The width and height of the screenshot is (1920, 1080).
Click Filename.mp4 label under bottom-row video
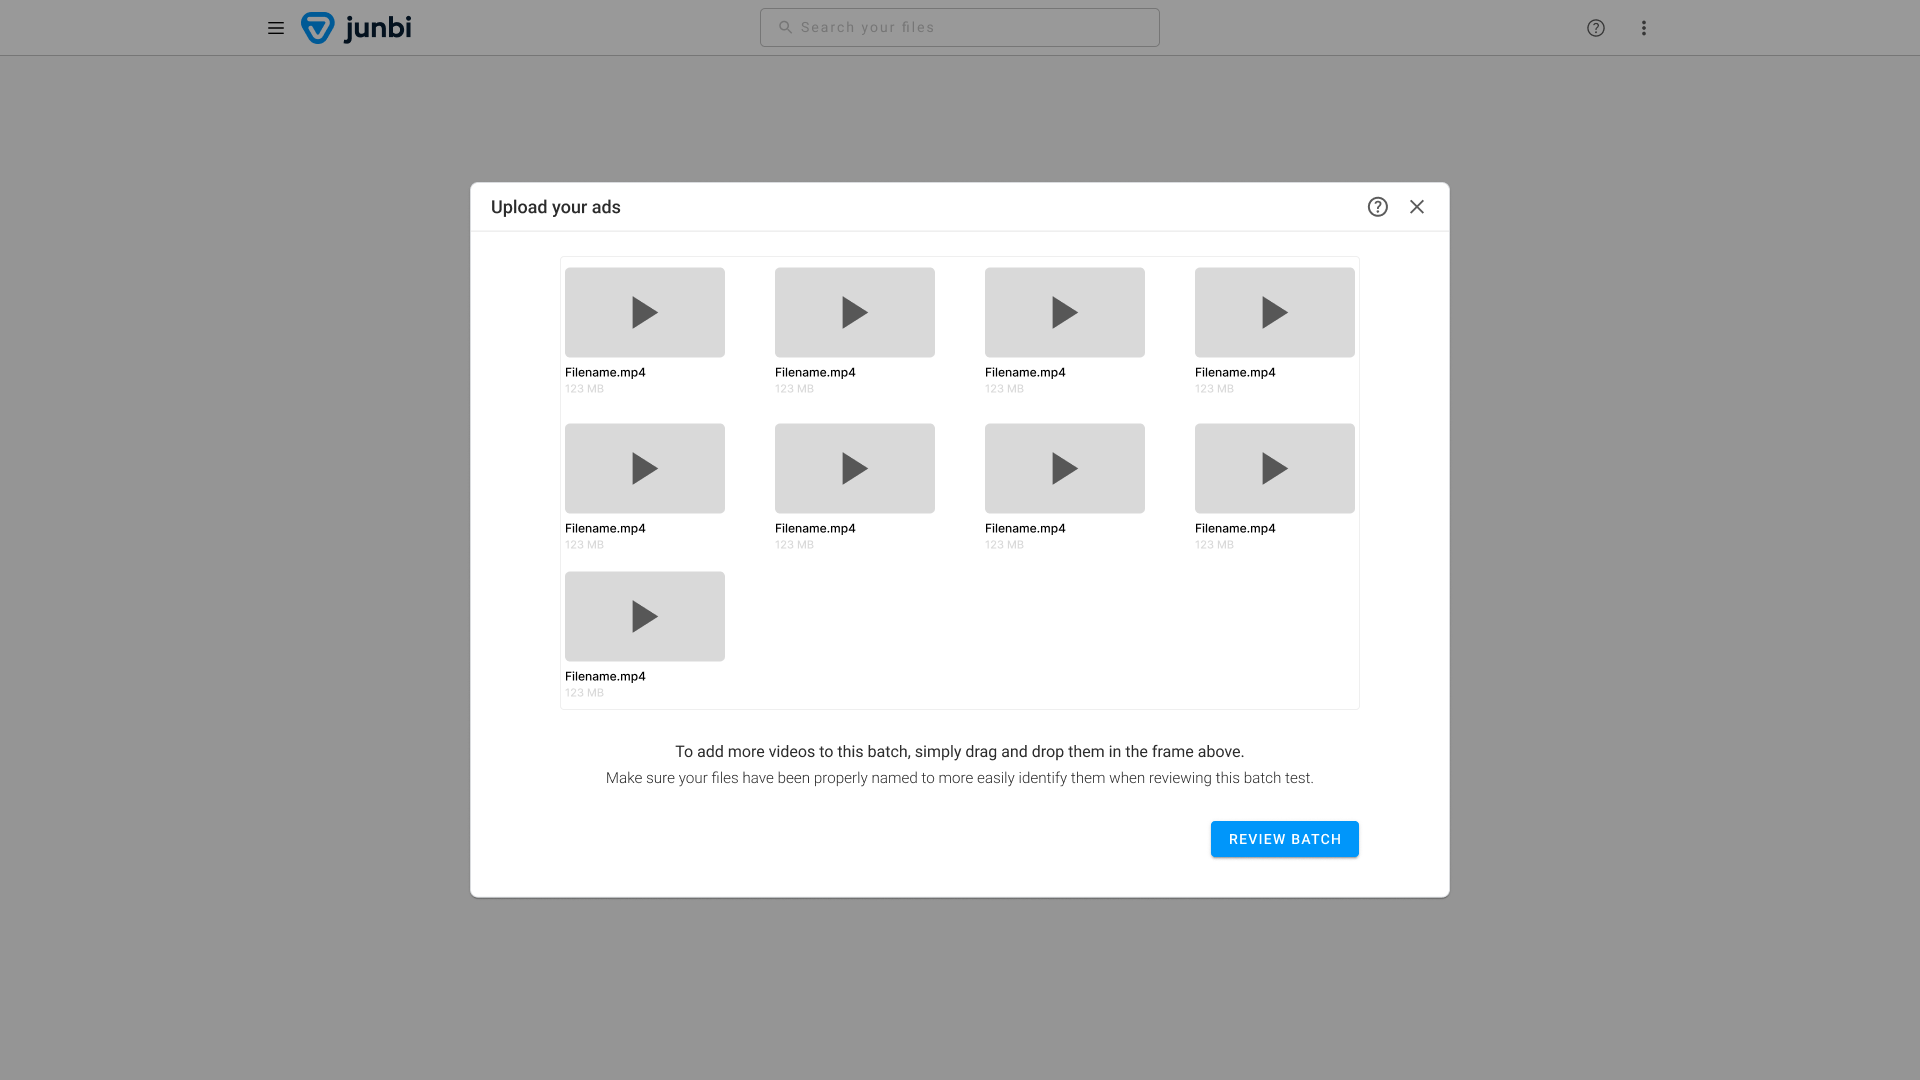tap(605, 677)
